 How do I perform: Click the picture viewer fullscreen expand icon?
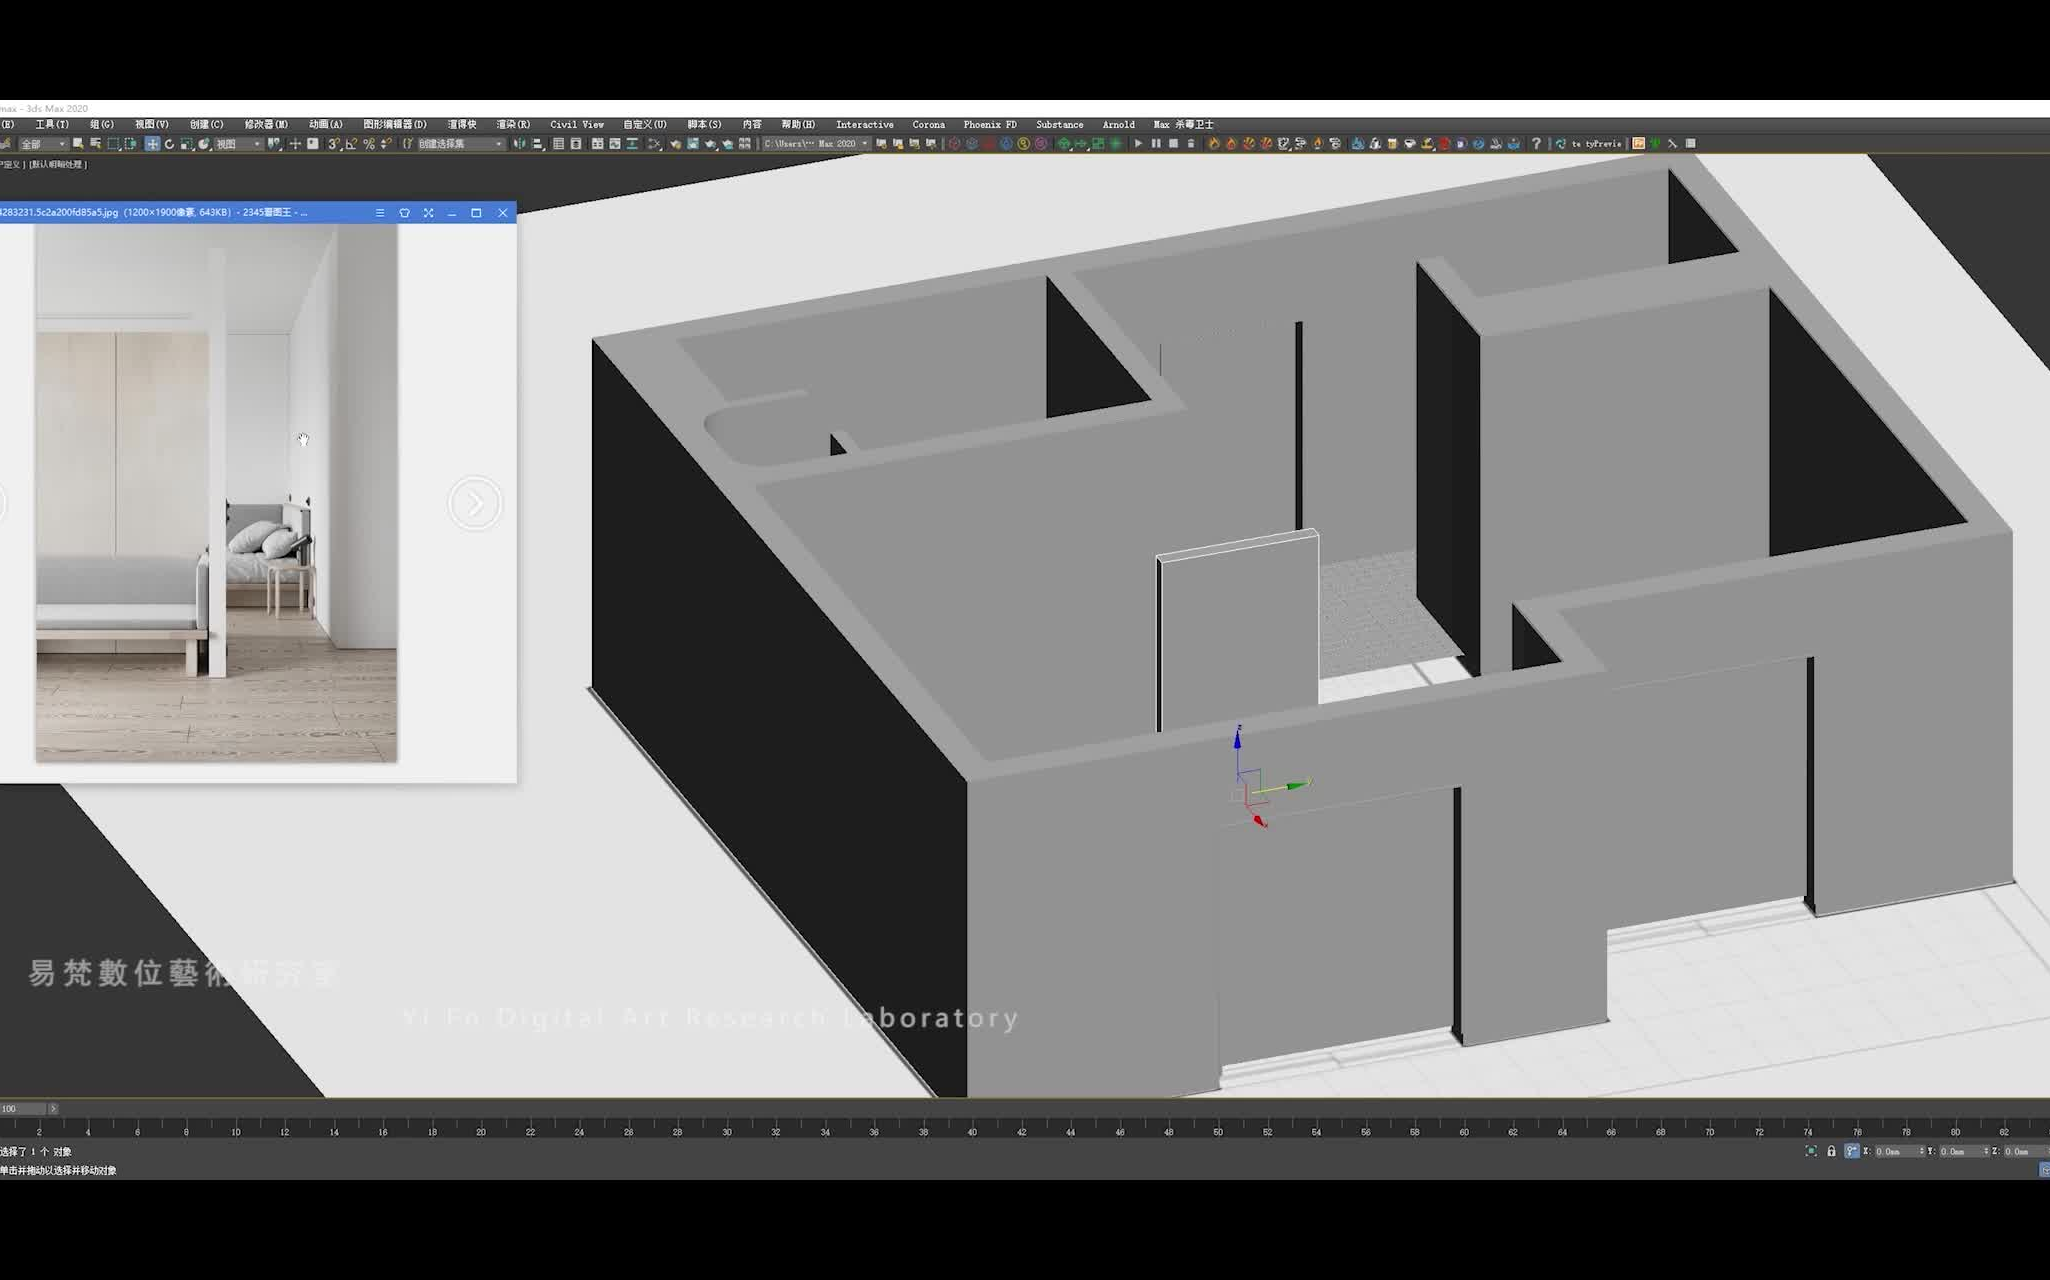tap(429, 213)
